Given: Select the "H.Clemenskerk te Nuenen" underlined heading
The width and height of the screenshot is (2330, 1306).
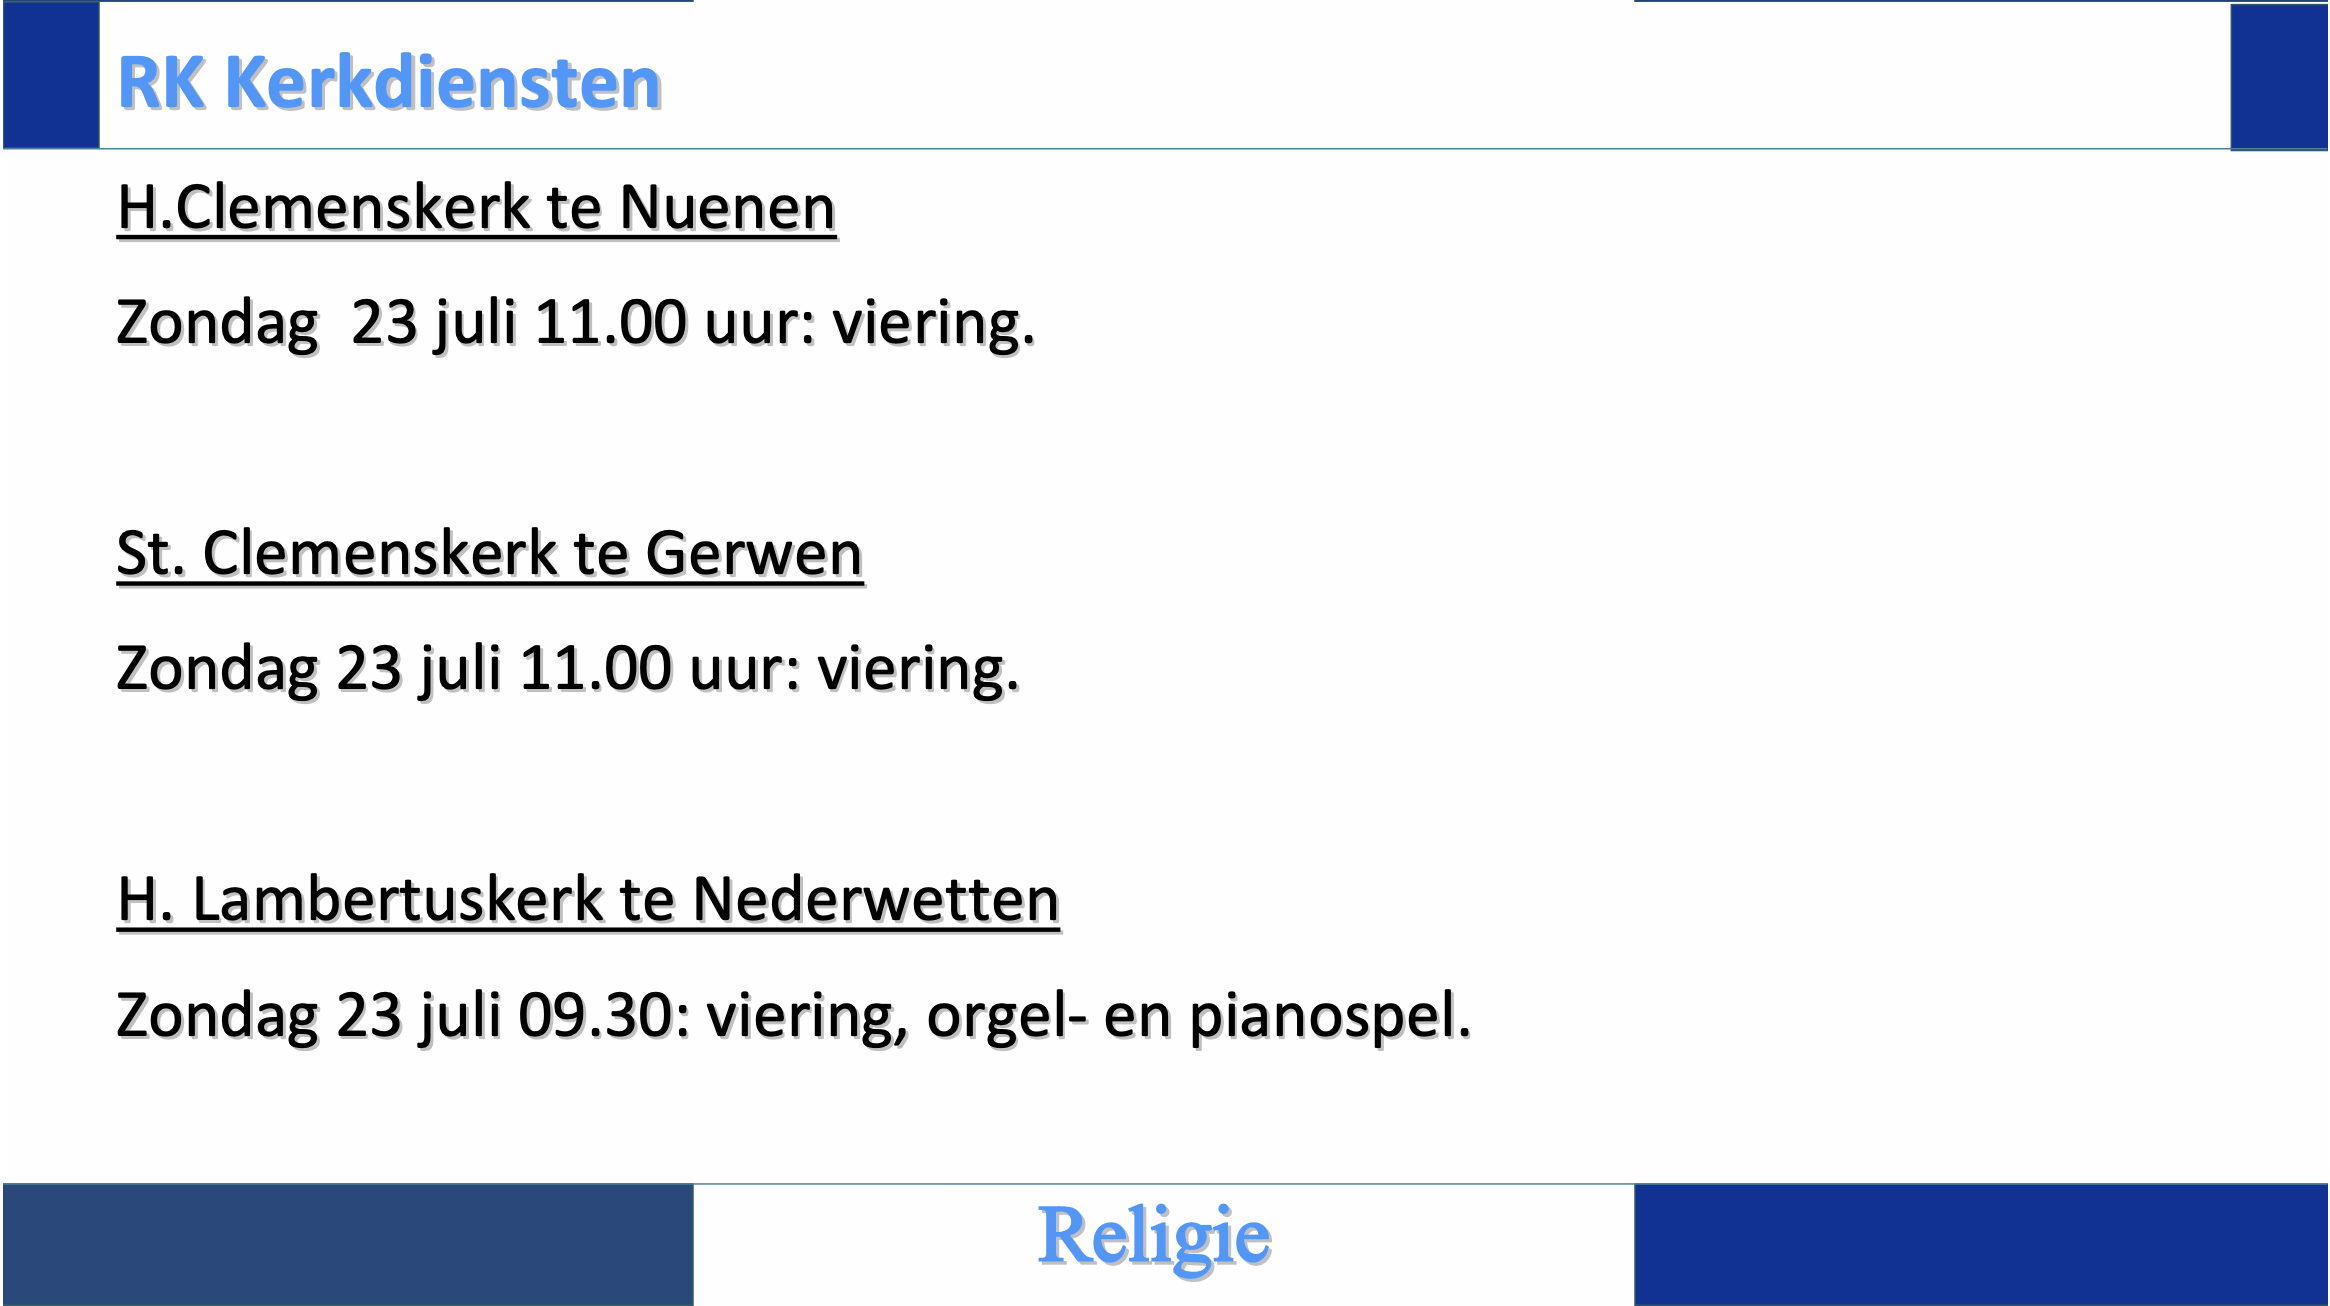Looking at the screenshot, I should pos(476,208).
